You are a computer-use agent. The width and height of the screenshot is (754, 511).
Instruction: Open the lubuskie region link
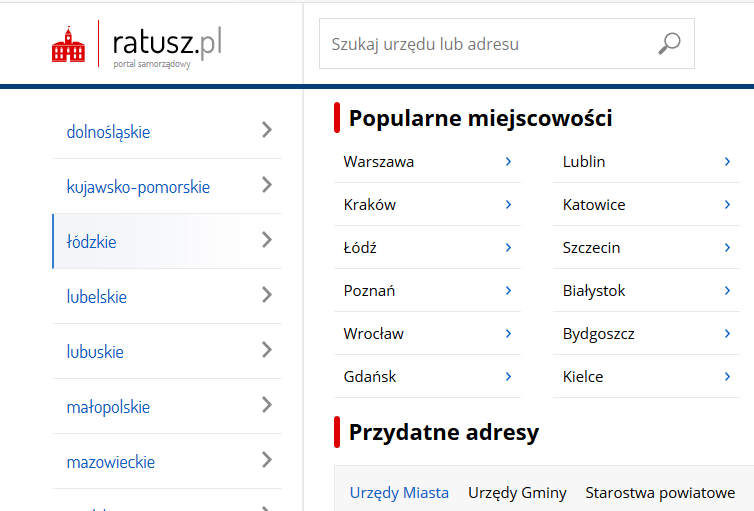(95, 352)
